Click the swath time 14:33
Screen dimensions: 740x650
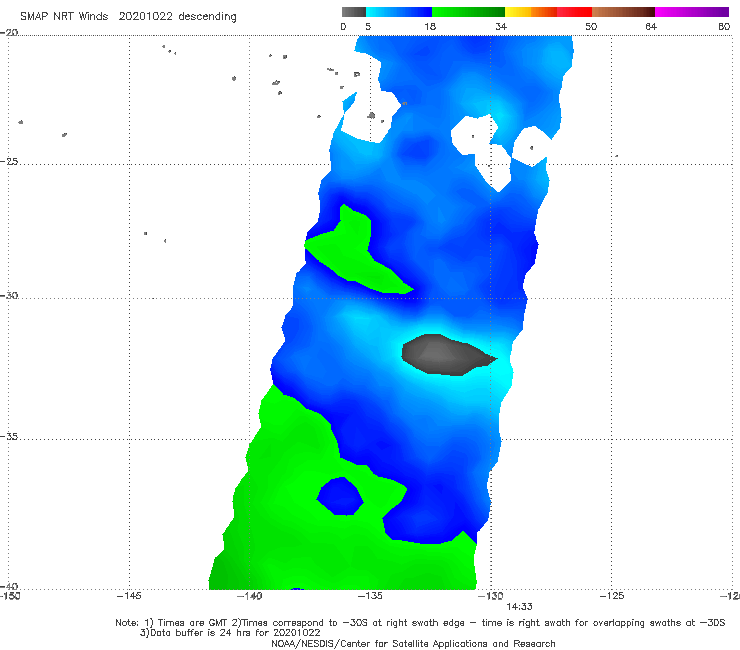coord(520,607)
